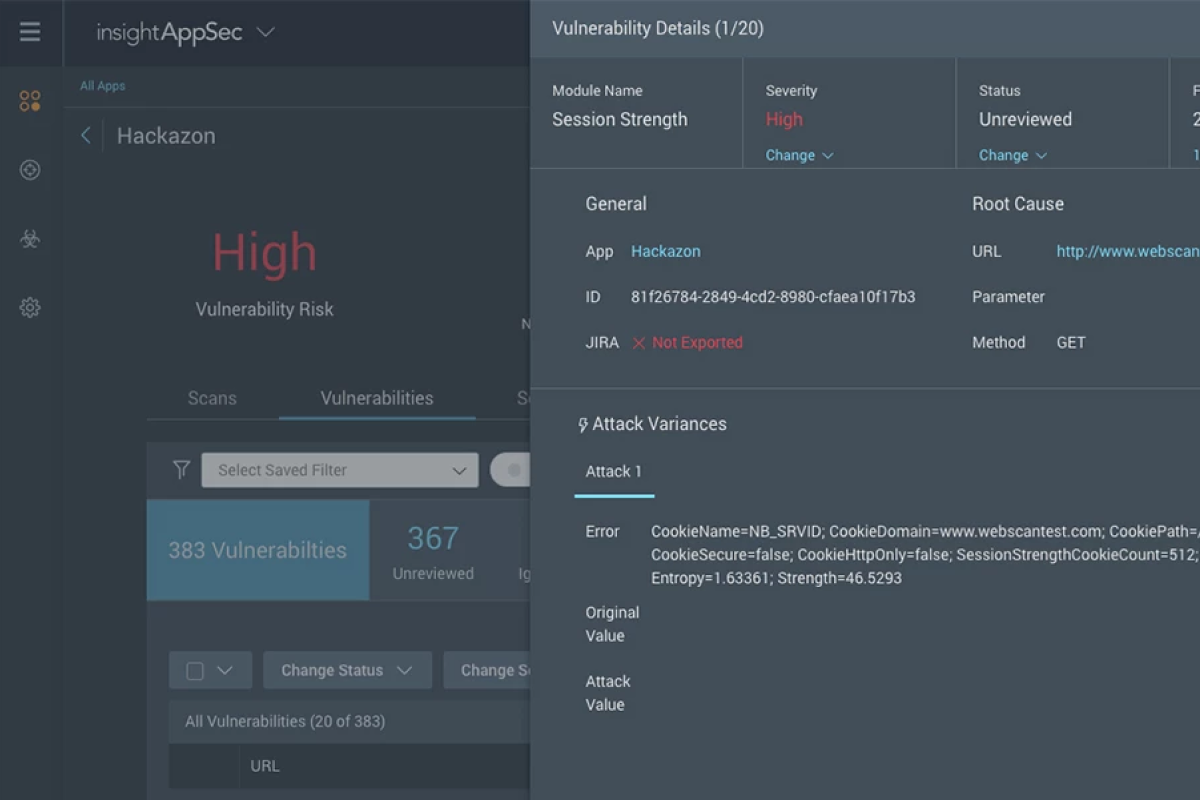Click the CookieName=NB_SRVID error line
Screen dimensions: 1200x800
pyautogui.click(x=924, y=532)
